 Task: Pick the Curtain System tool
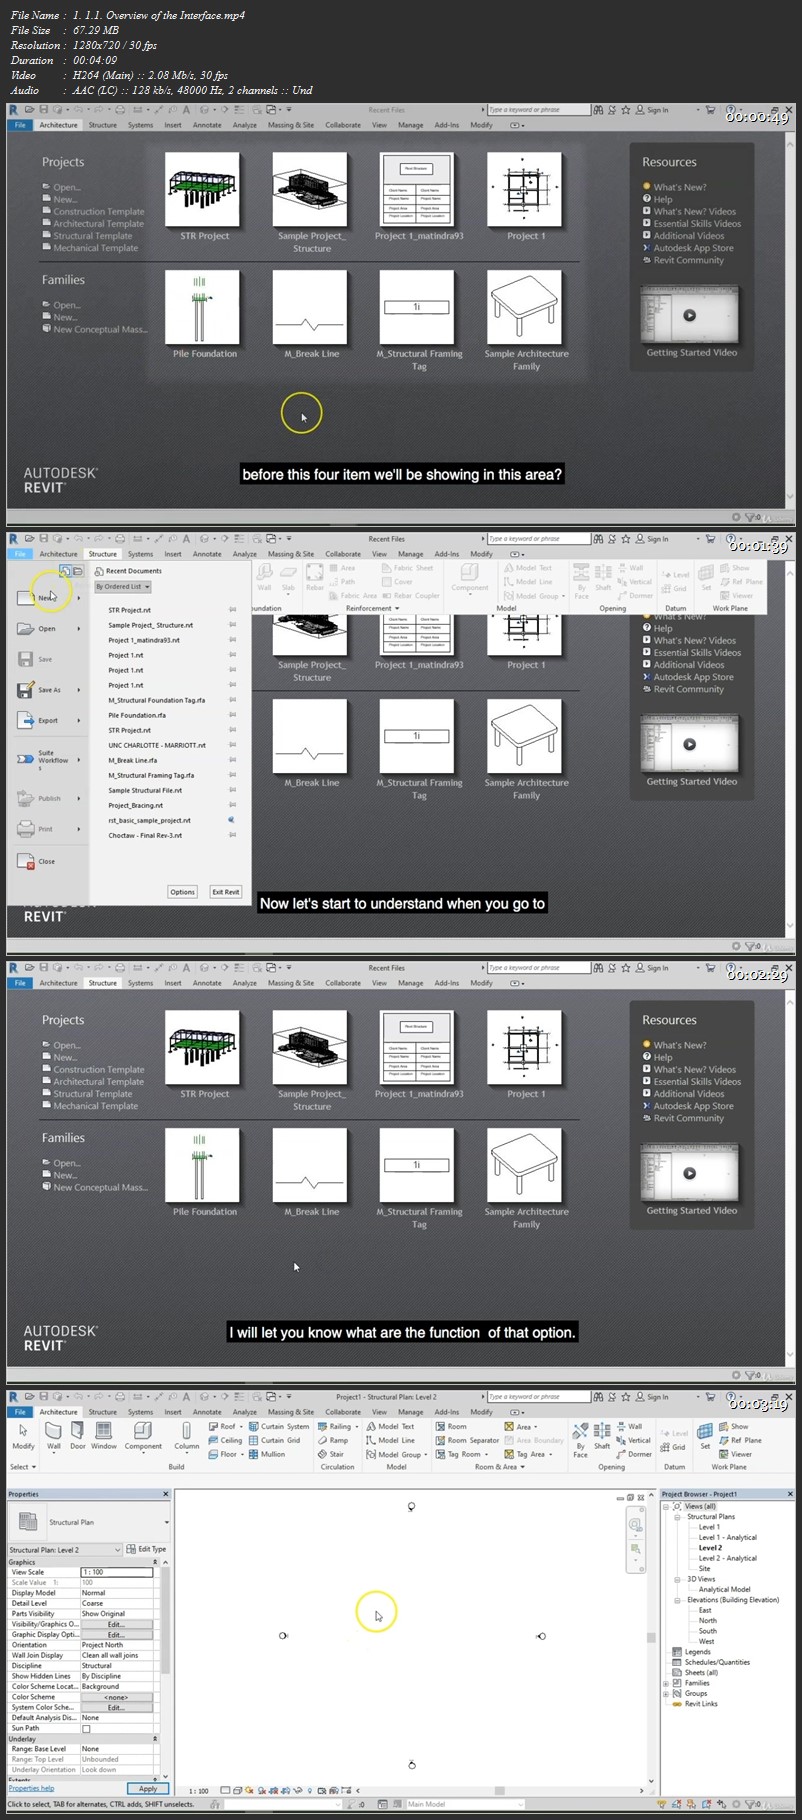pyautogui.click(x=279, y=1427)
